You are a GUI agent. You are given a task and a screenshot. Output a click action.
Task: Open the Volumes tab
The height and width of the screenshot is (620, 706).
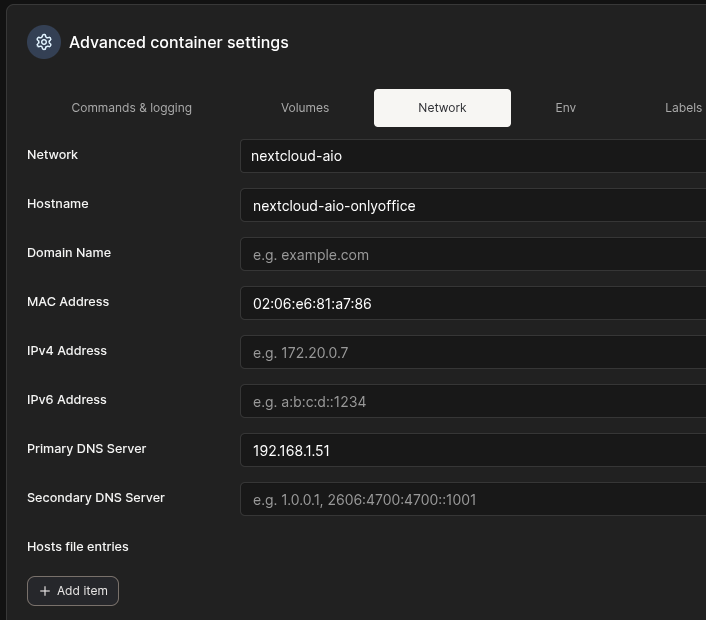[x=305, y=108]
